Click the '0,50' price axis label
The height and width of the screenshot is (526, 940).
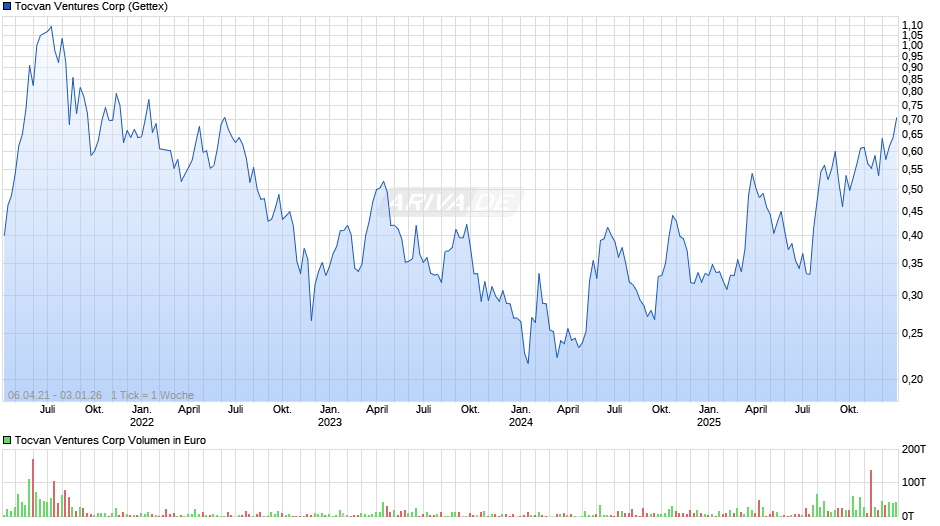pyautogui.click(x=912, y=190)
